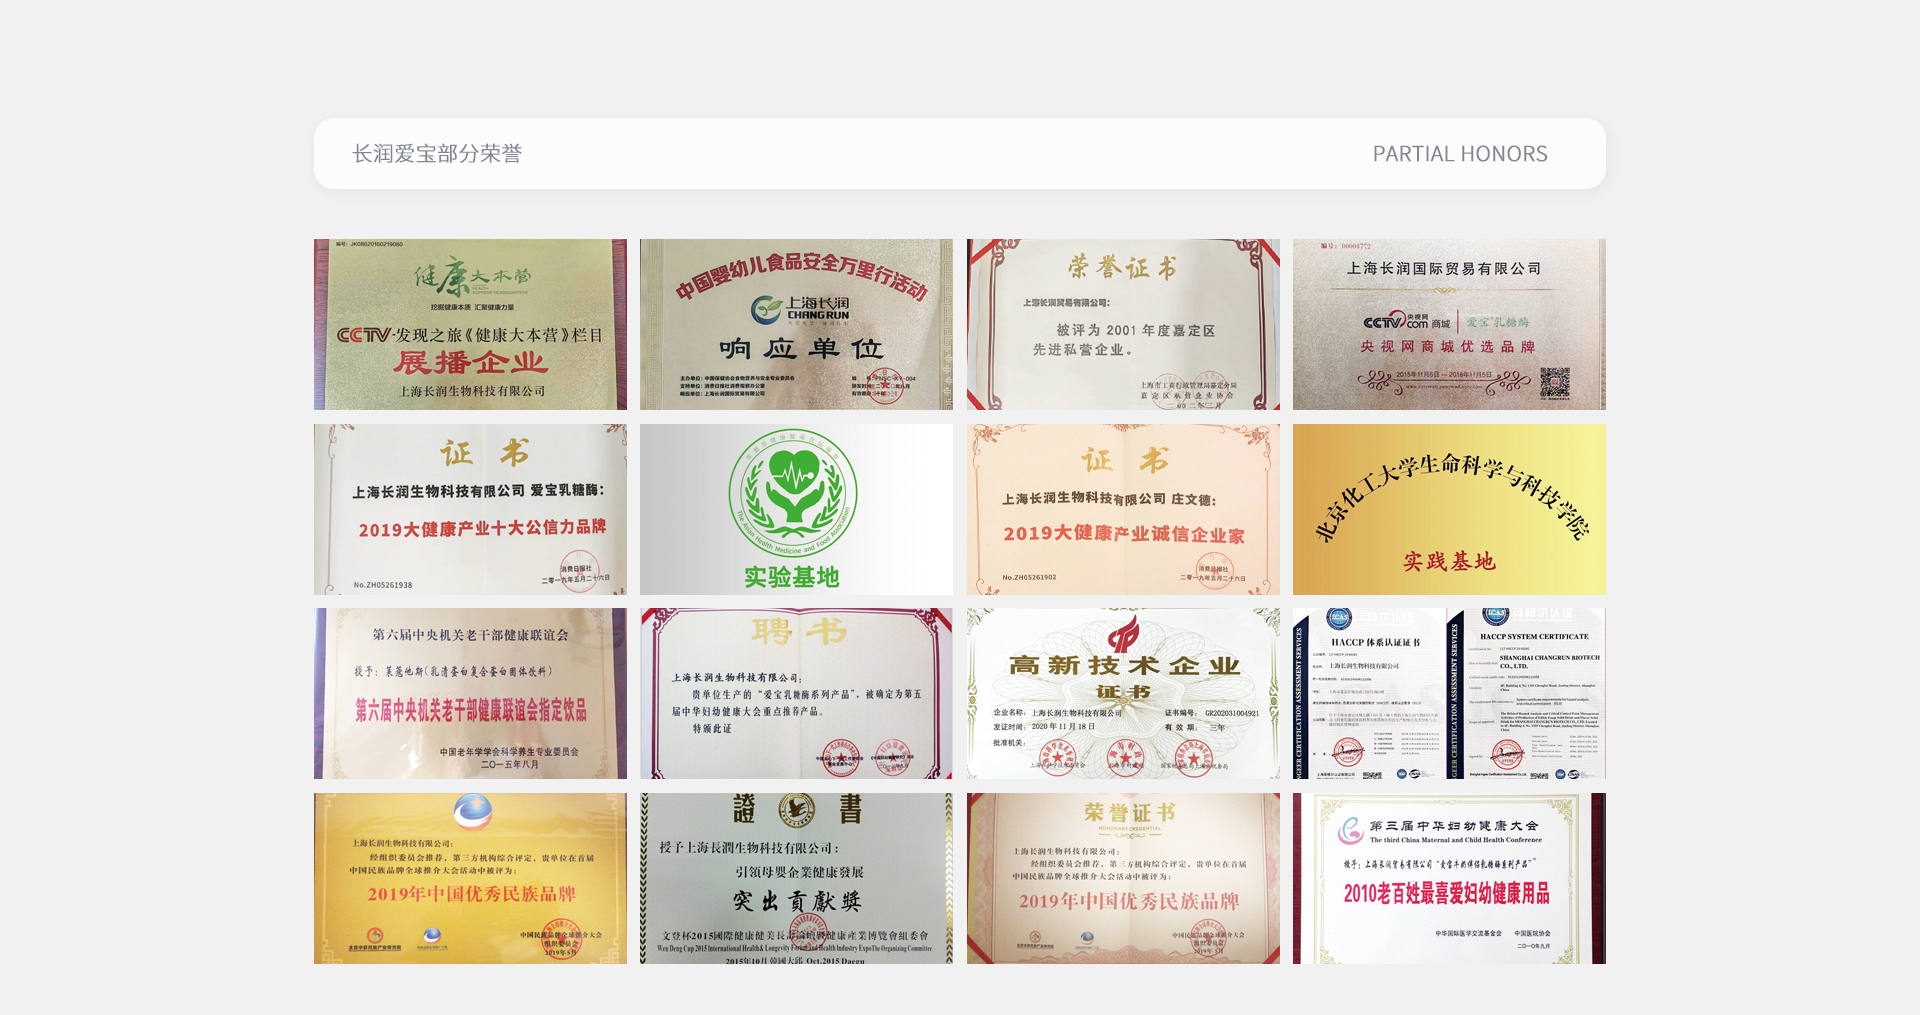Click the 长润爱宝部分荣誉 heading text
This screenshot has width=1920, height=1015.
pos(437,154)
